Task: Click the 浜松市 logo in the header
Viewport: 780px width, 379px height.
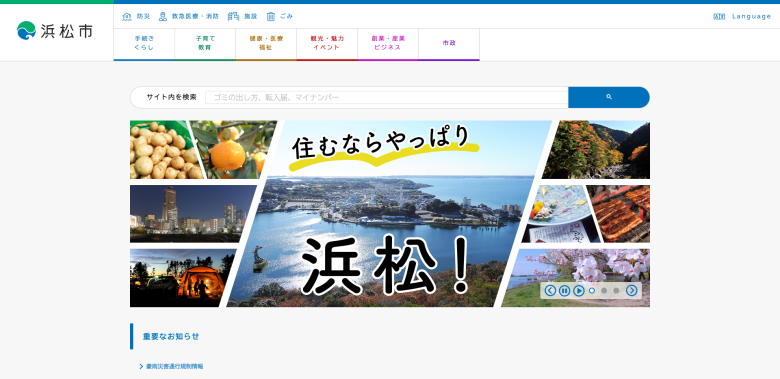Action: 54,31
